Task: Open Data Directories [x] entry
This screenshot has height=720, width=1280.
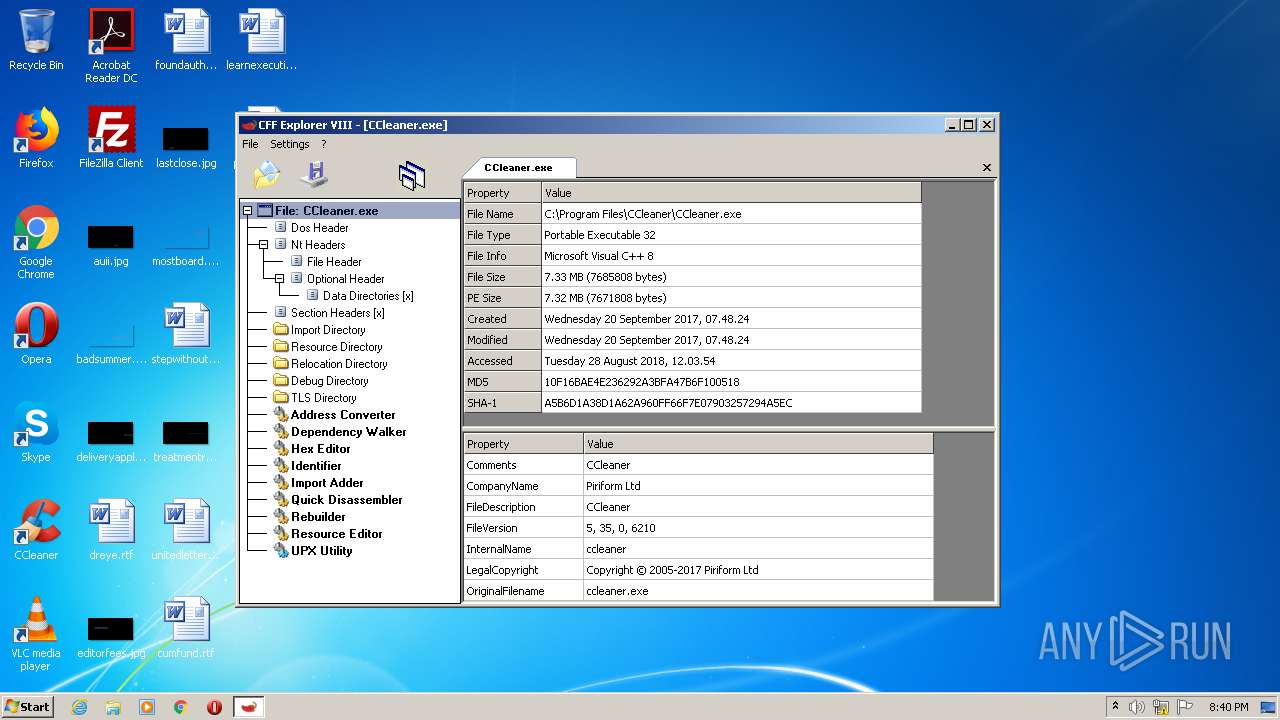Action: pos(368,296)
